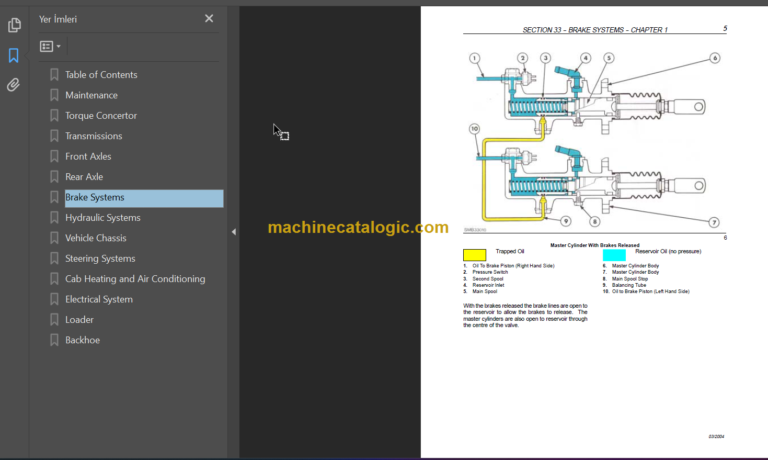Click the caption 'Master Cylinder With Brakes Released'
The image size is (768, 460).
tap(595, 245)
